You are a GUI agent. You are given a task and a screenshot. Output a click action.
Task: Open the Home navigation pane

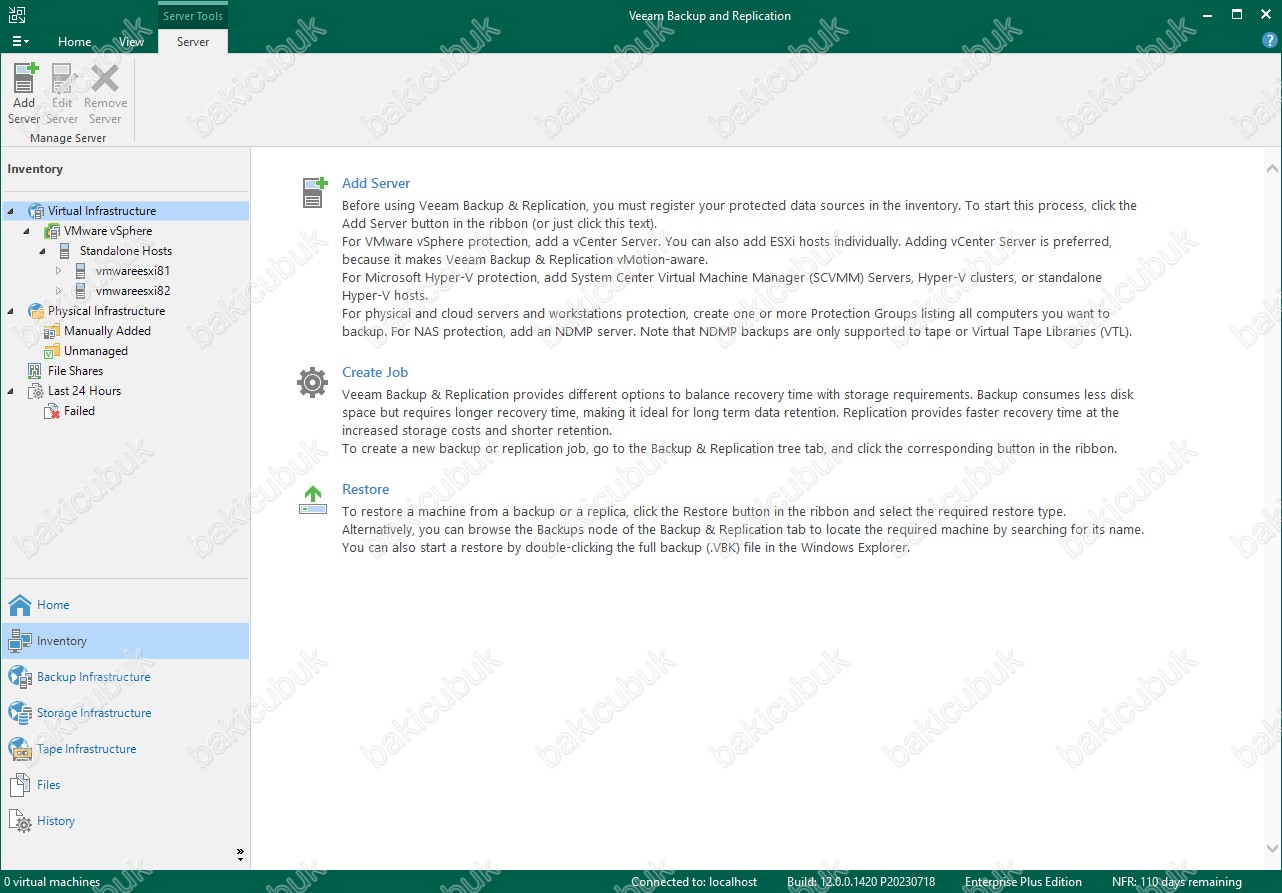125,605
